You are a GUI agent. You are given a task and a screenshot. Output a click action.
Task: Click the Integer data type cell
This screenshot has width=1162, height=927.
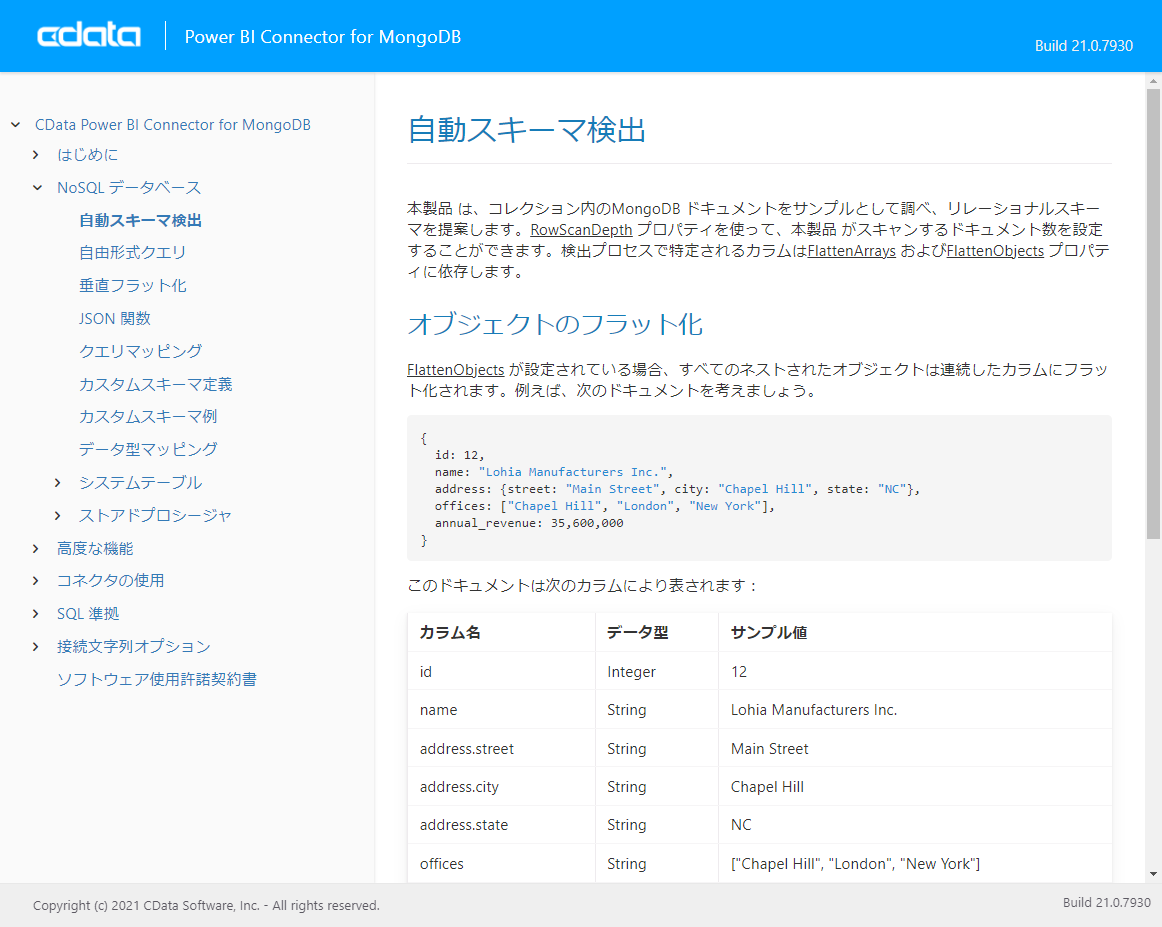(657, 671)
